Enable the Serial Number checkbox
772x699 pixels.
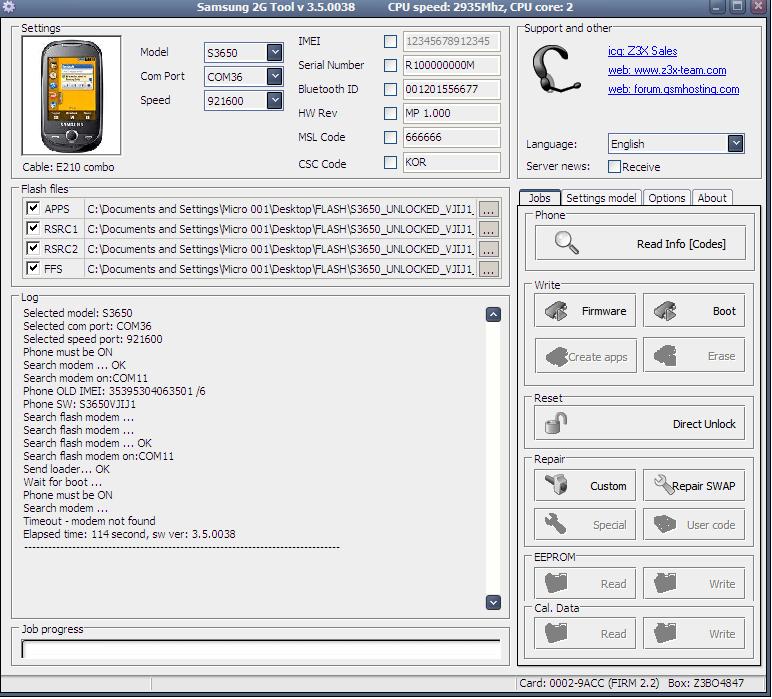390,65
